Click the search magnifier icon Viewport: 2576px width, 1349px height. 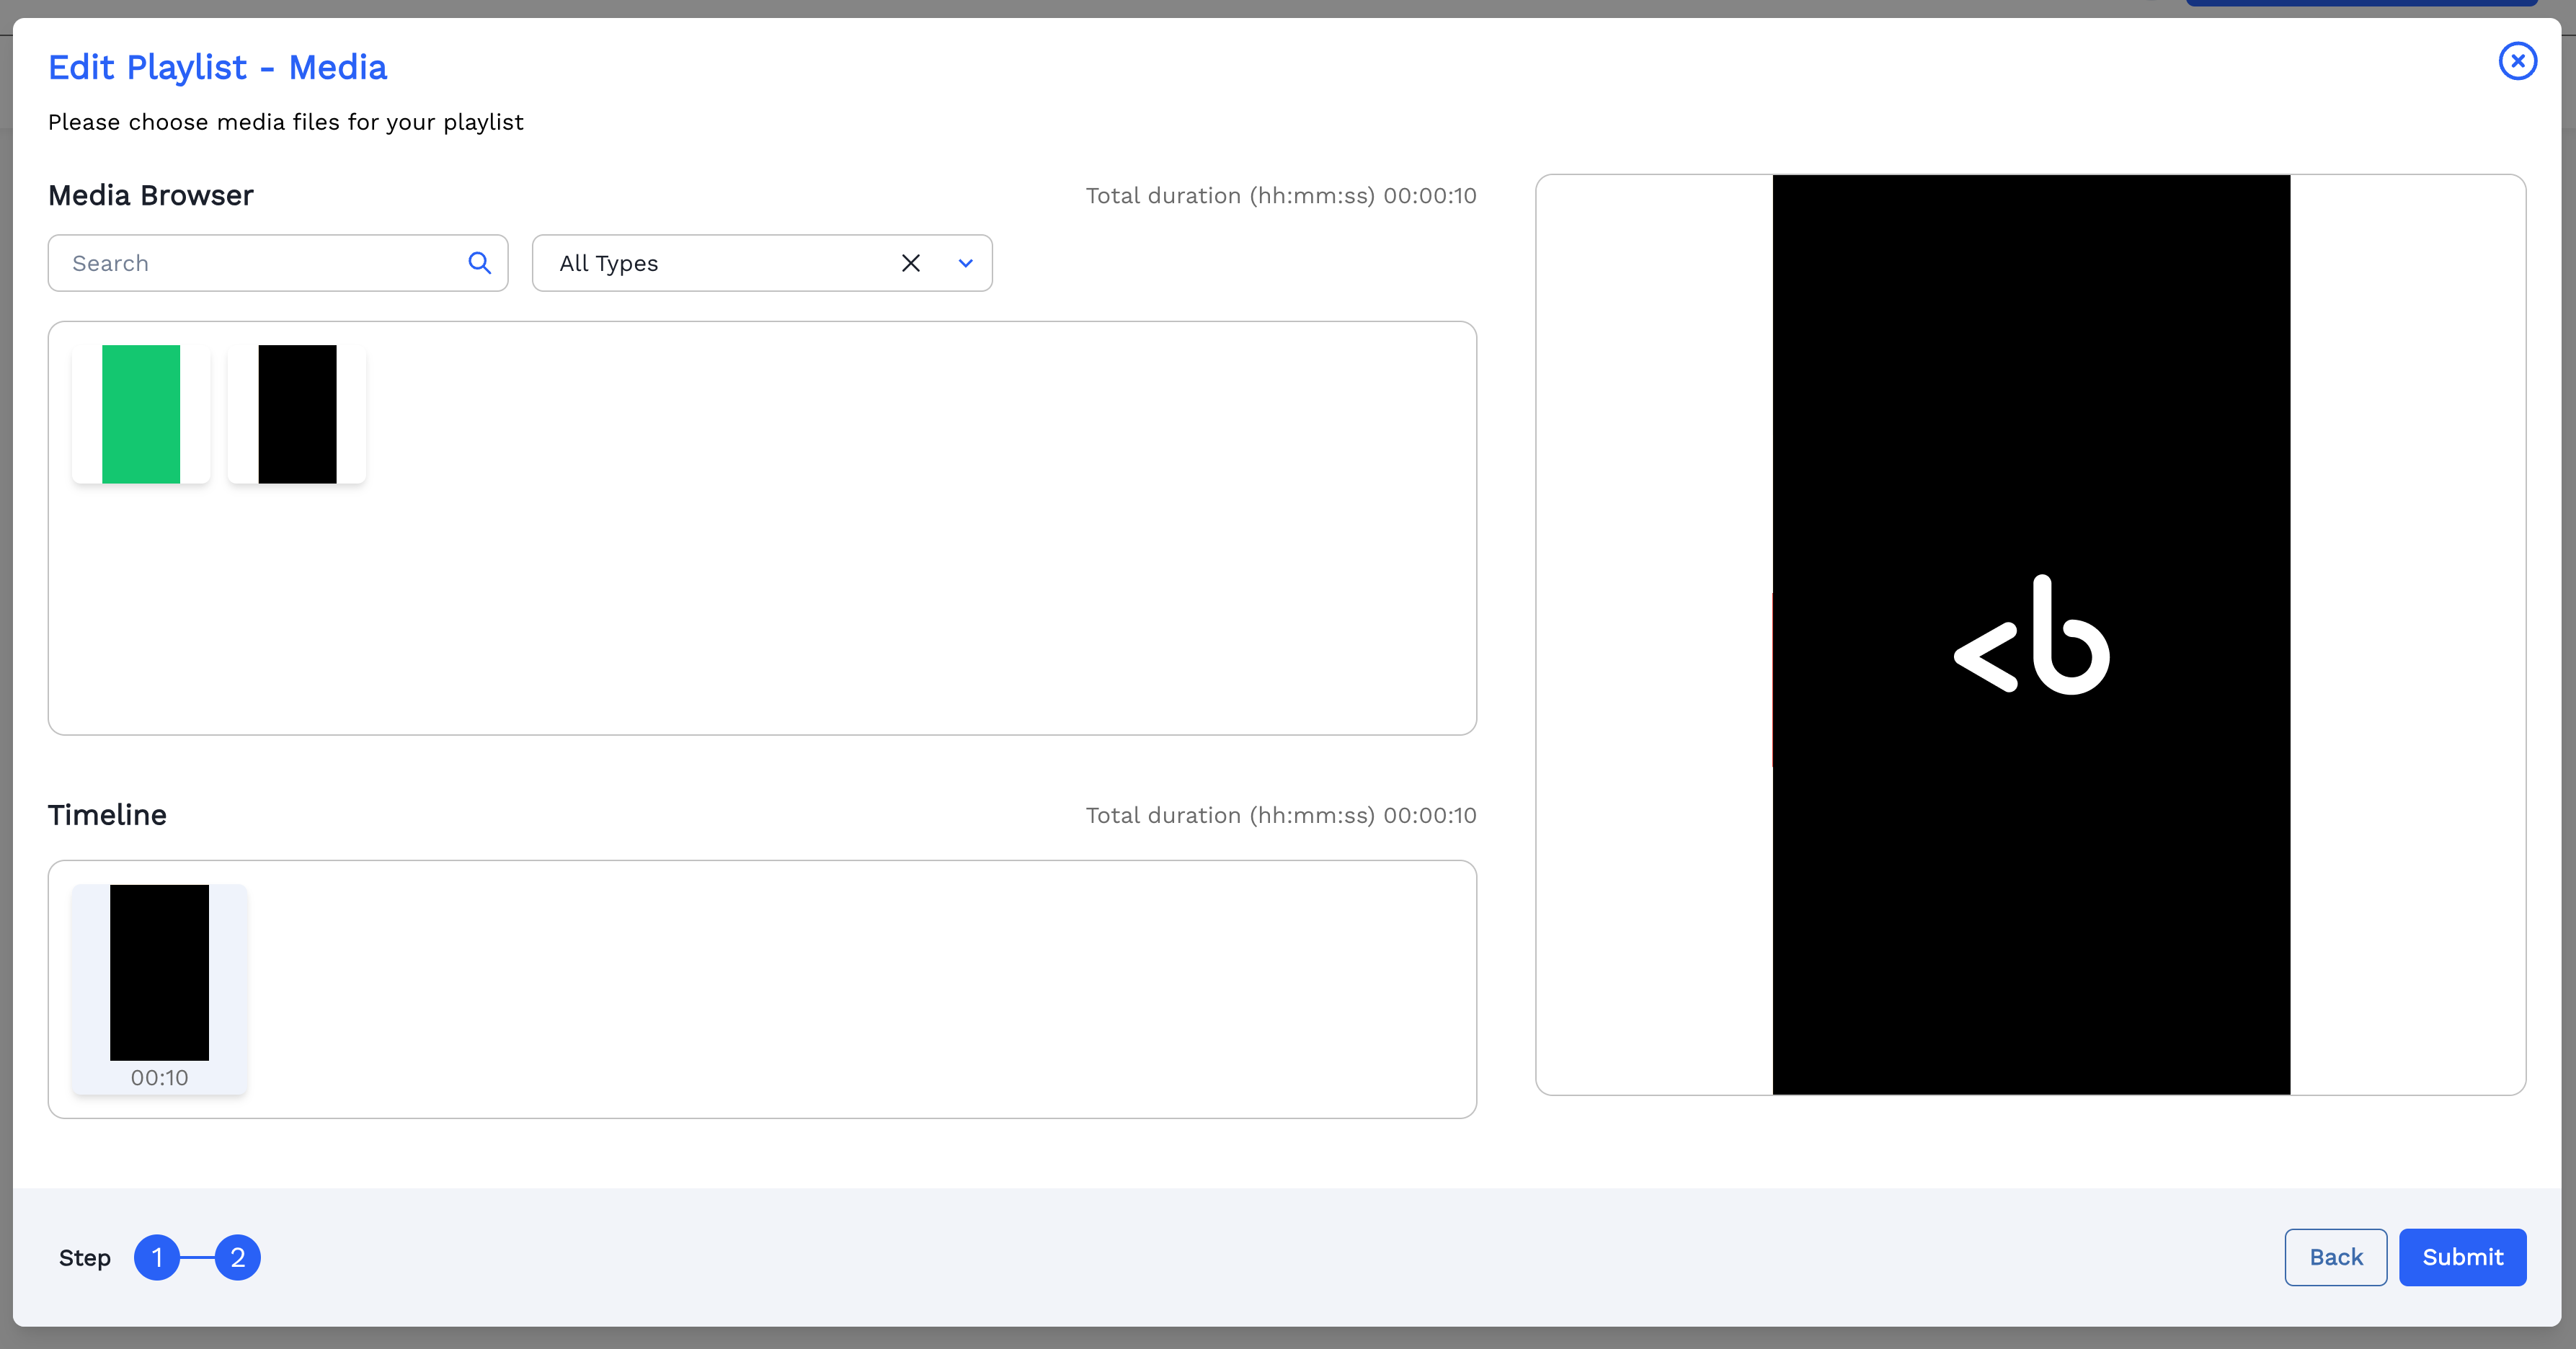pos(480,263)
